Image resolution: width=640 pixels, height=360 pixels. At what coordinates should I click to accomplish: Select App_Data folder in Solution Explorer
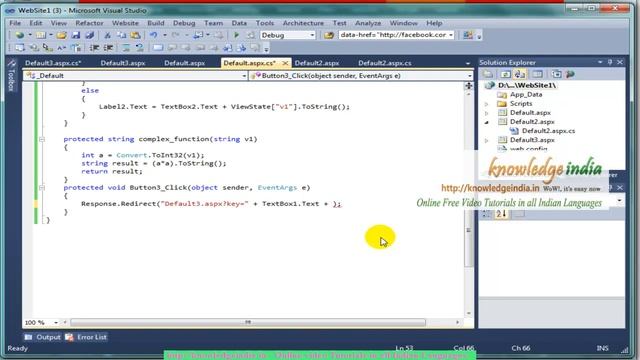[526, 95]
